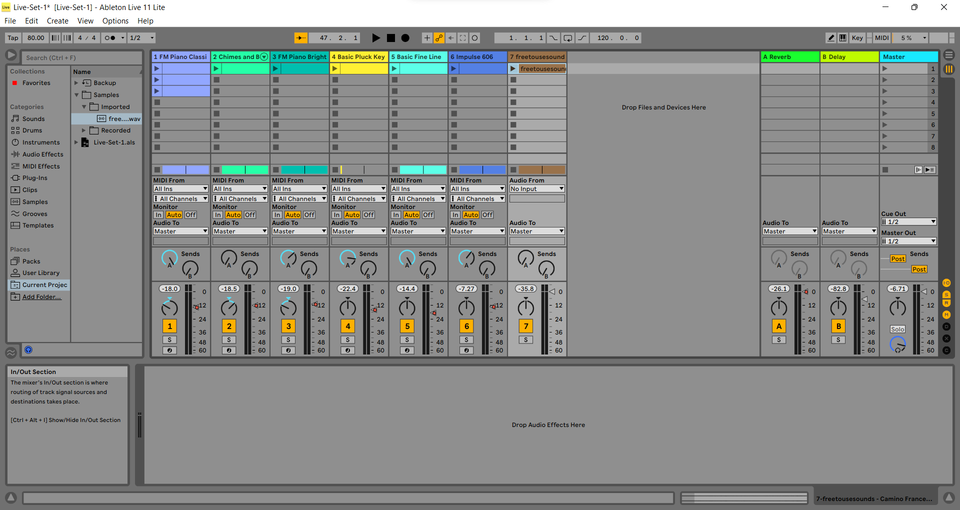Hide Info View triangle button
Screen dimensions: 960x510
coord(11,498)
